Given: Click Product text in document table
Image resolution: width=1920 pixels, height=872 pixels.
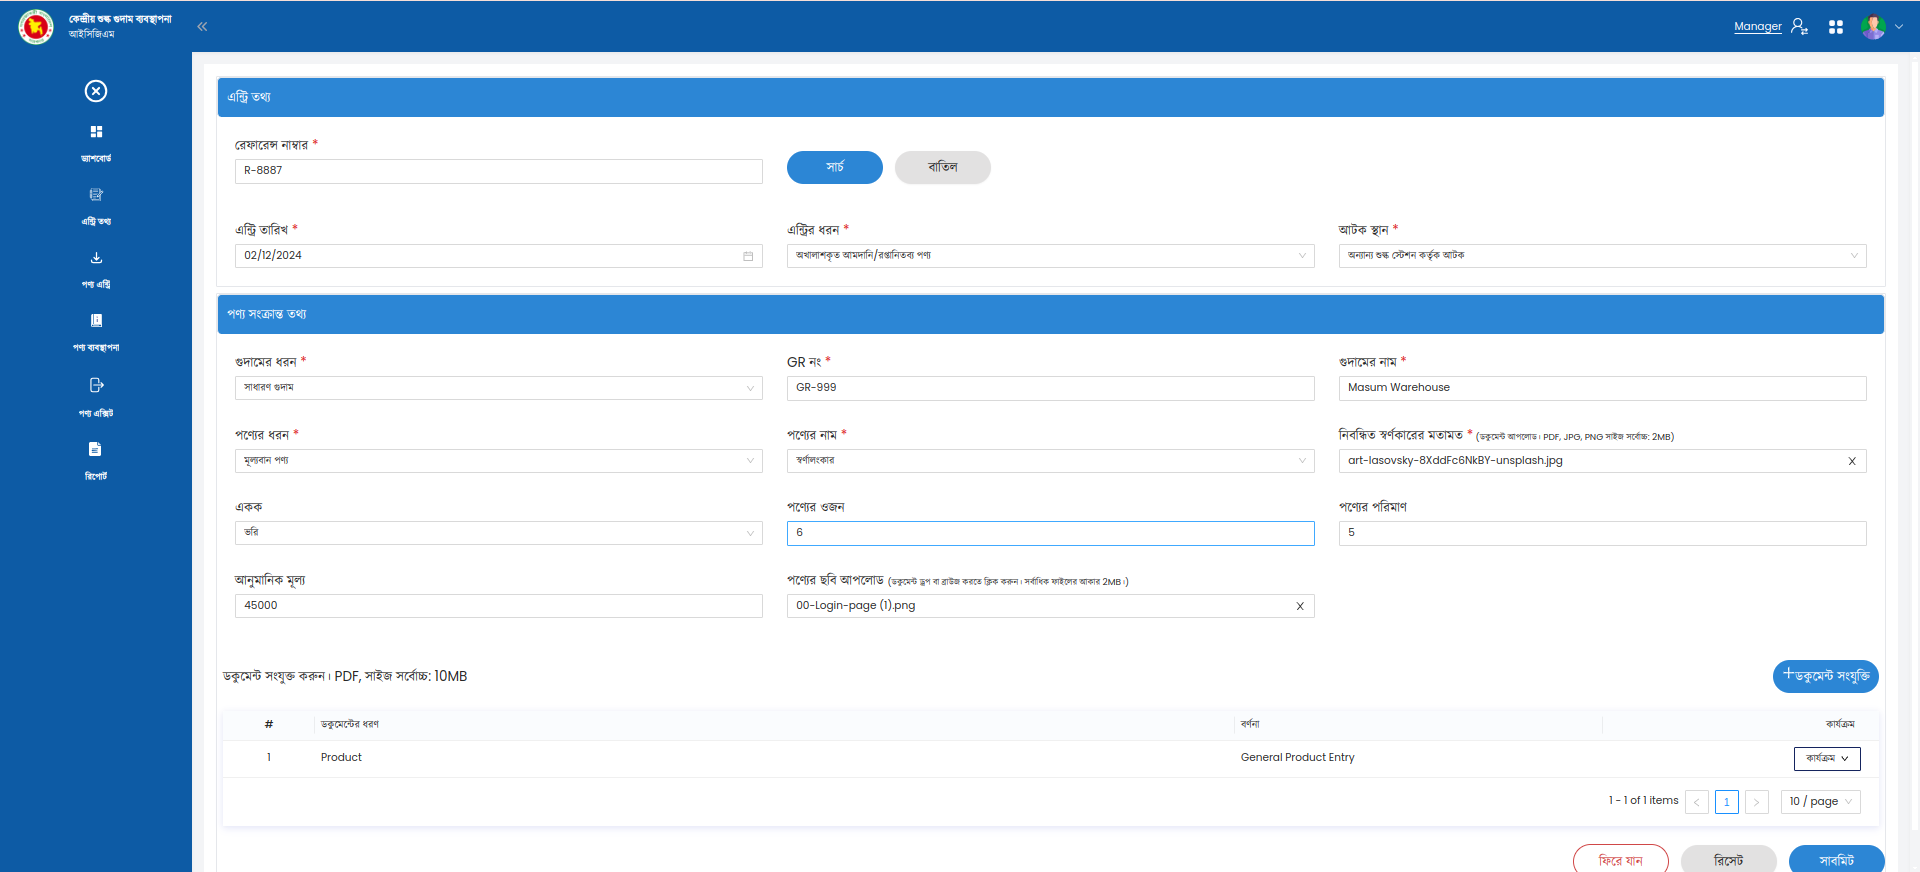Looking at the screenshot, I should (x=341, y=758).
